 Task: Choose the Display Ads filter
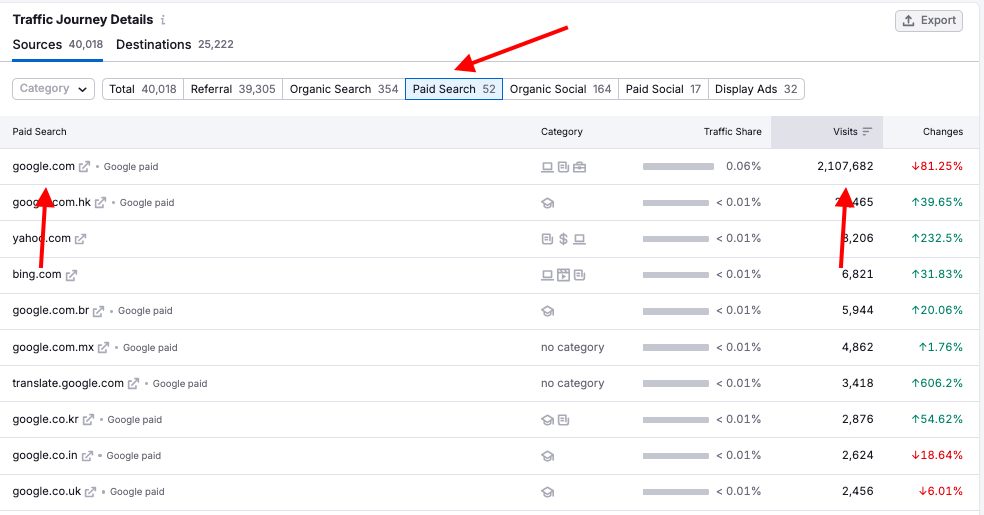(x=755, y=90)
